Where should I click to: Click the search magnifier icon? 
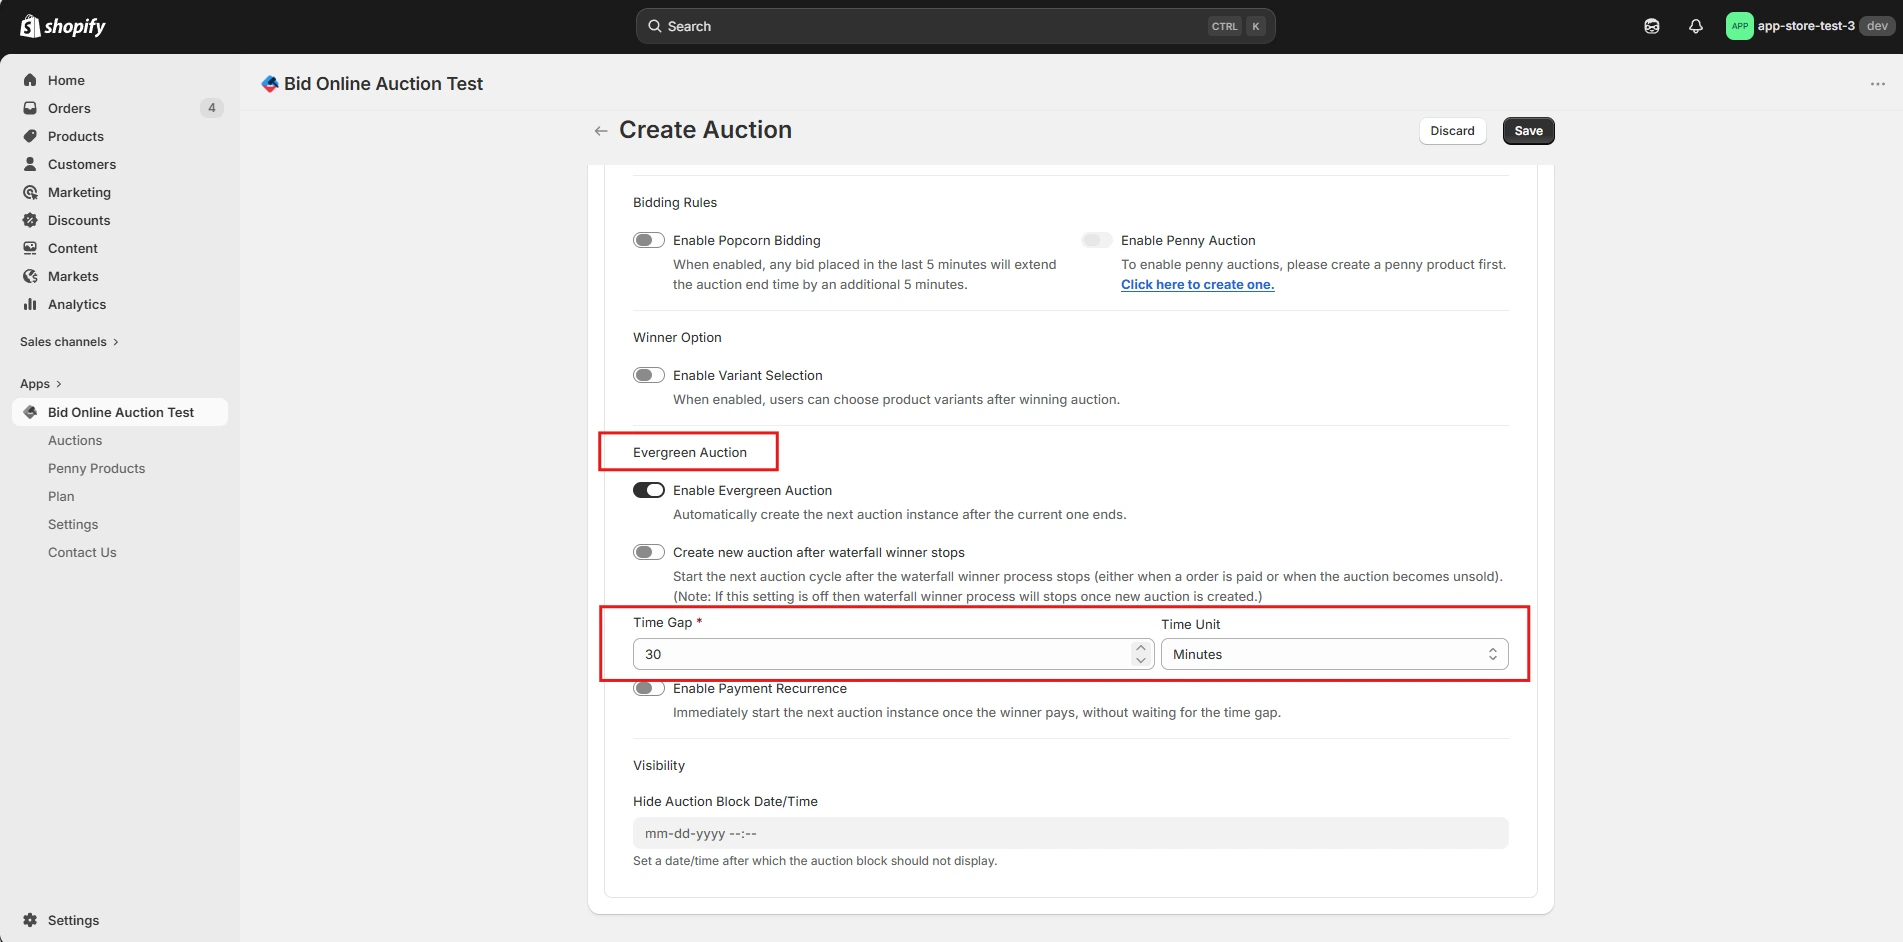[655, 26]
